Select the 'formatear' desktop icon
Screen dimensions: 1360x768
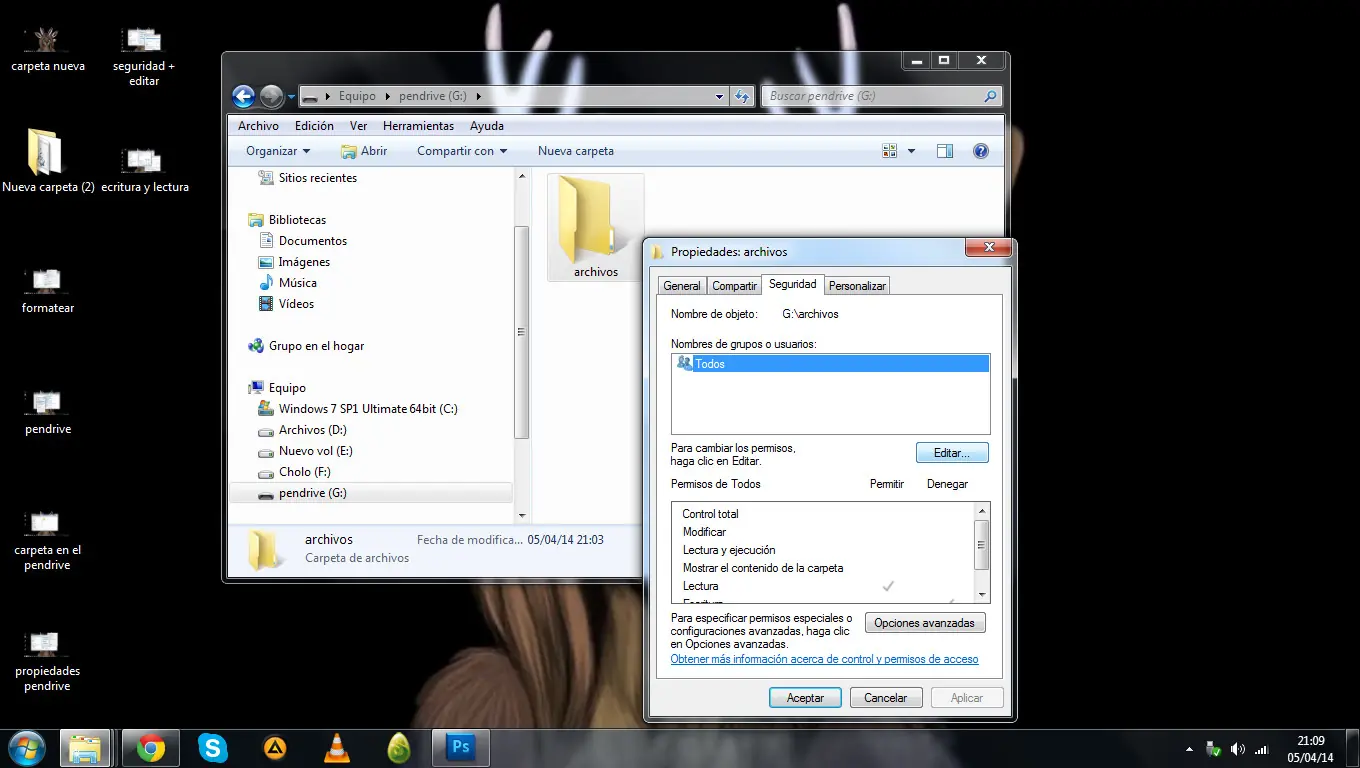point(47,291)
